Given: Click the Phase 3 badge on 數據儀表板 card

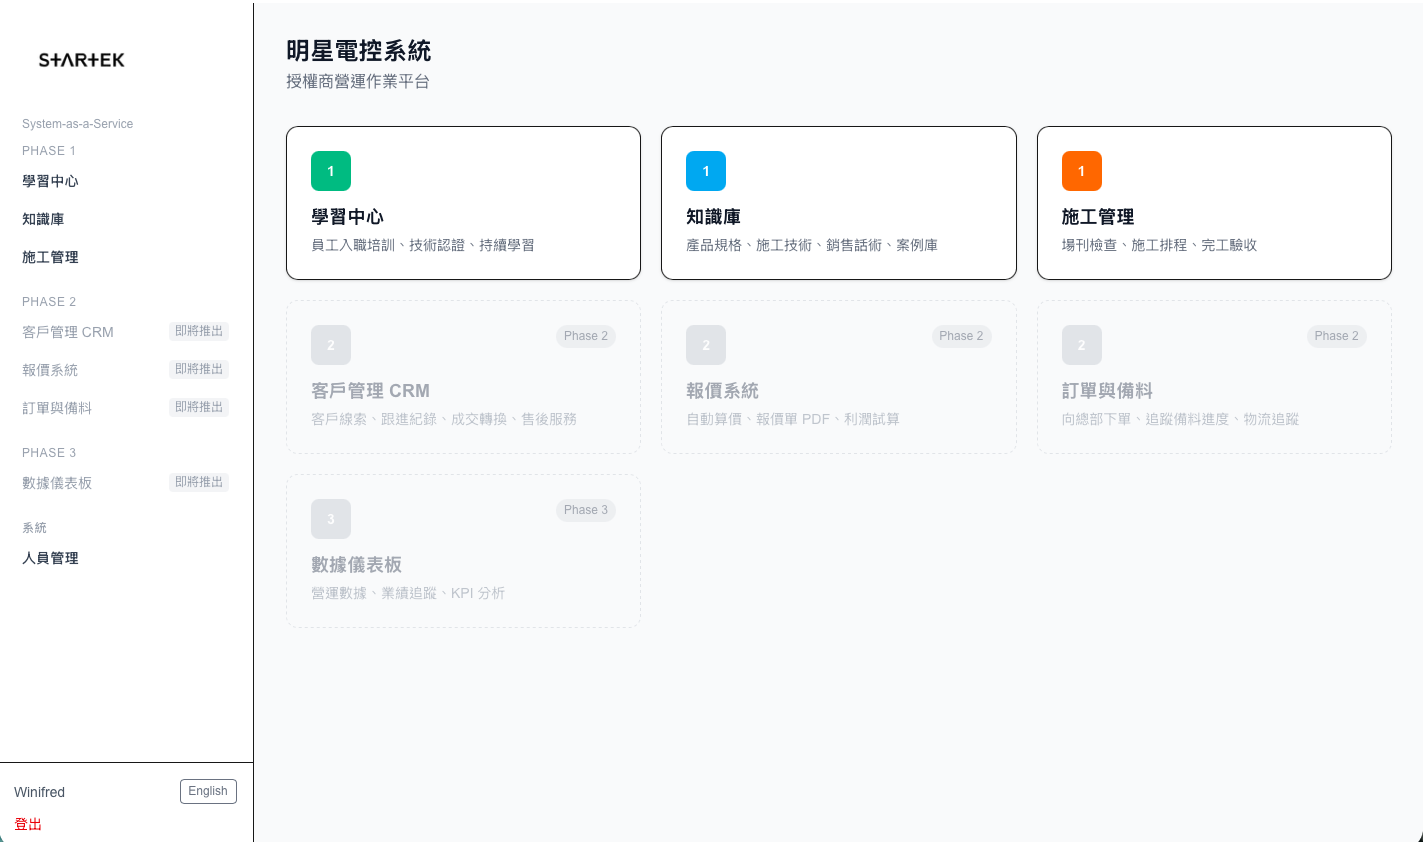Looking at the screenshot, I should pos(586,510).
